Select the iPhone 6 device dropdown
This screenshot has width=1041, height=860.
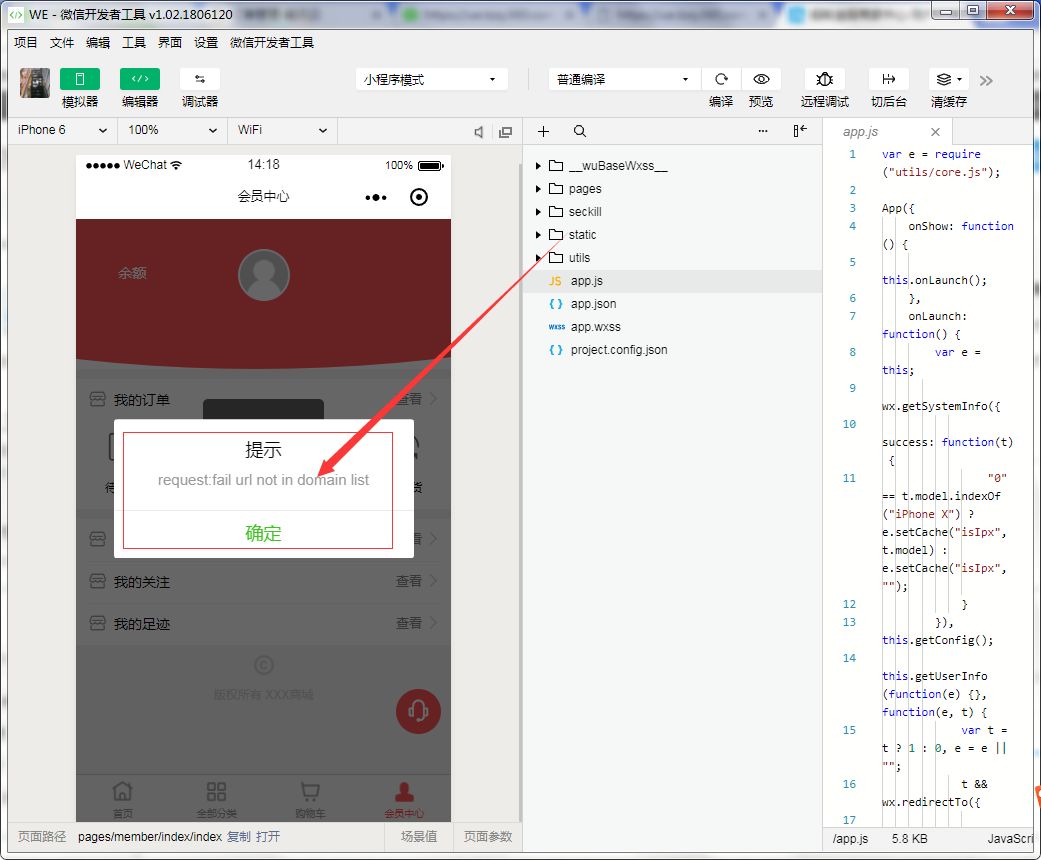point(62,130)
